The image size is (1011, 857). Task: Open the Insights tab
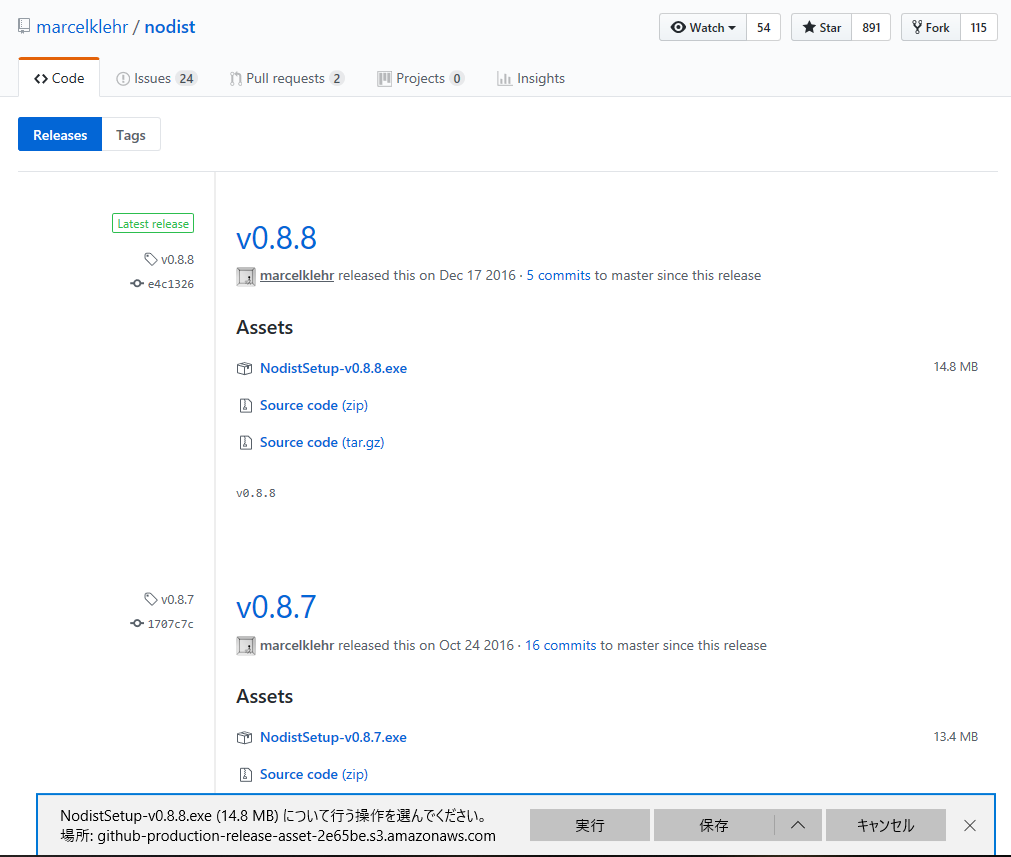pos(531,78)
